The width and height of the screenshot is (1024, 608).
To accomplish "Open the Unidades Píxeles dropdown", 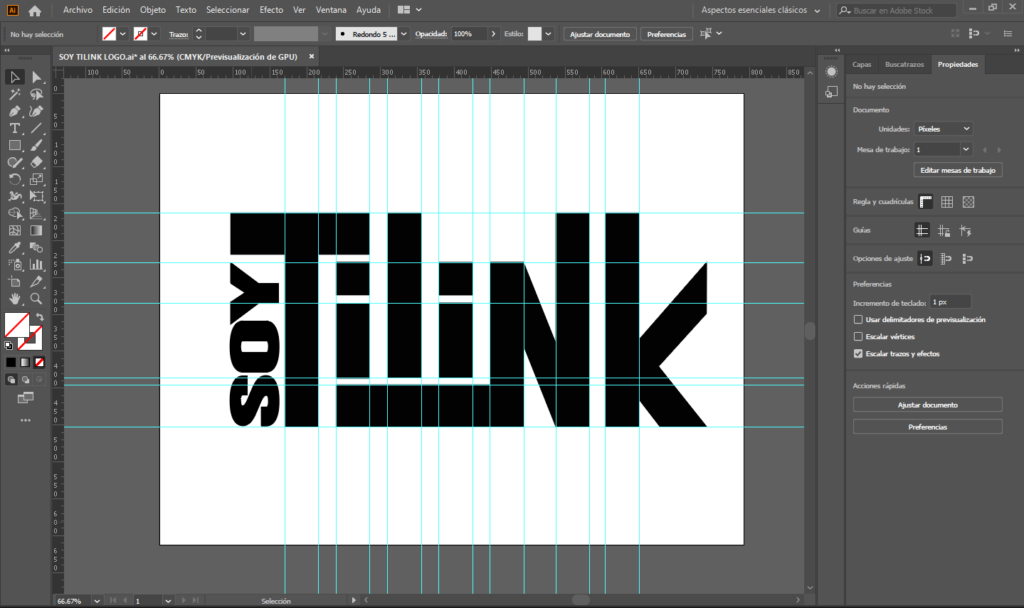I will point(943,129).
